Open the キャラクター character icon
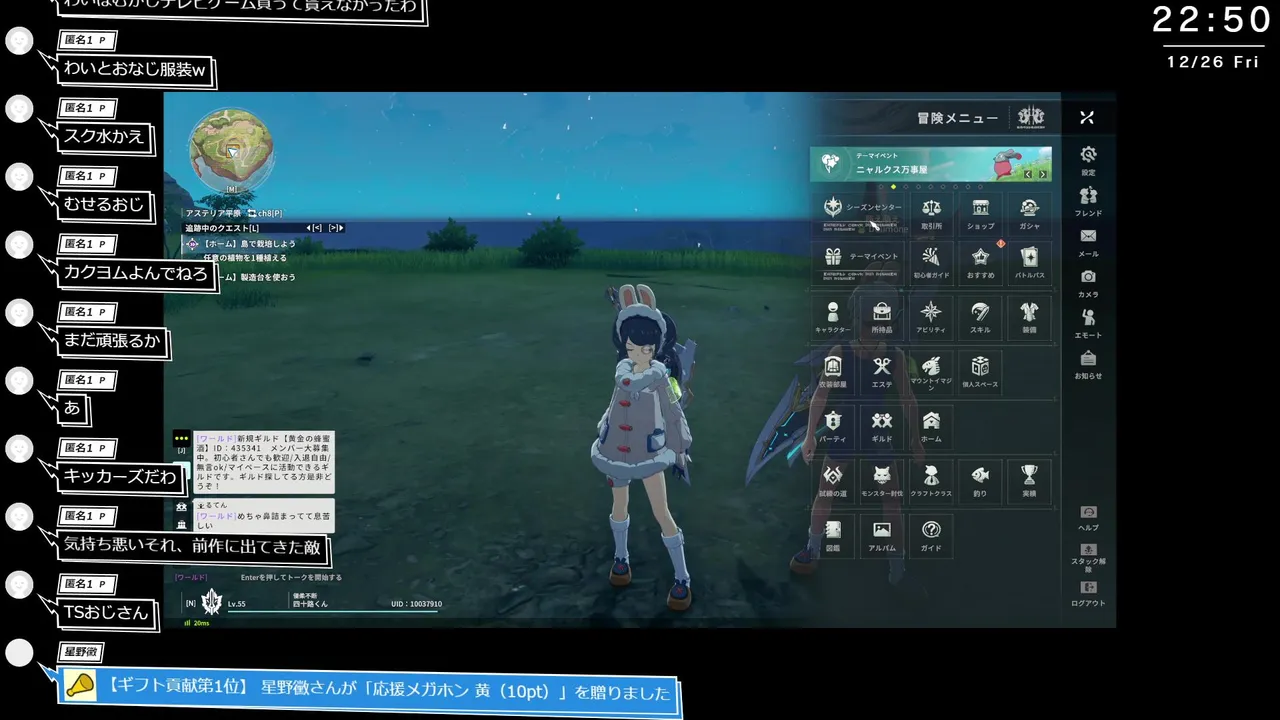The width and height of the screenshot is (1280, 720). click(832, 318)
